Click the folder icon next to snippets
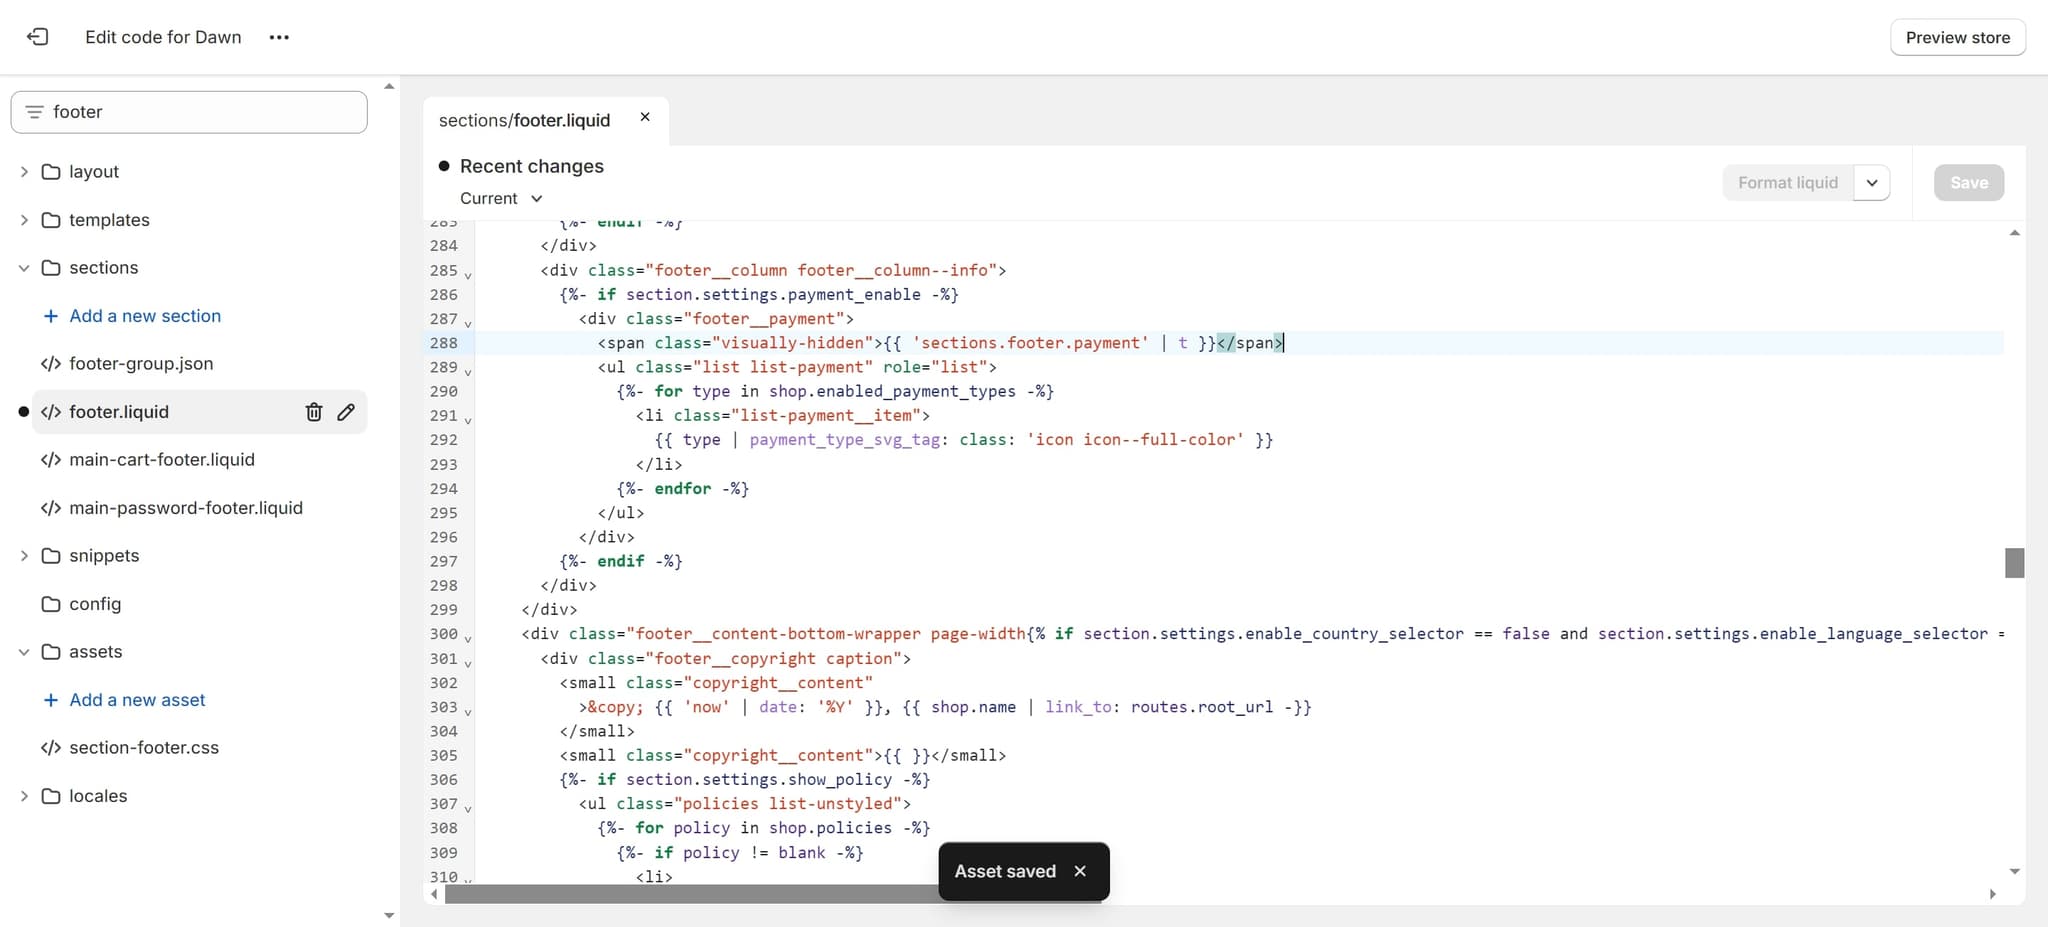The image size is (2048, 927). coord(51,555)
